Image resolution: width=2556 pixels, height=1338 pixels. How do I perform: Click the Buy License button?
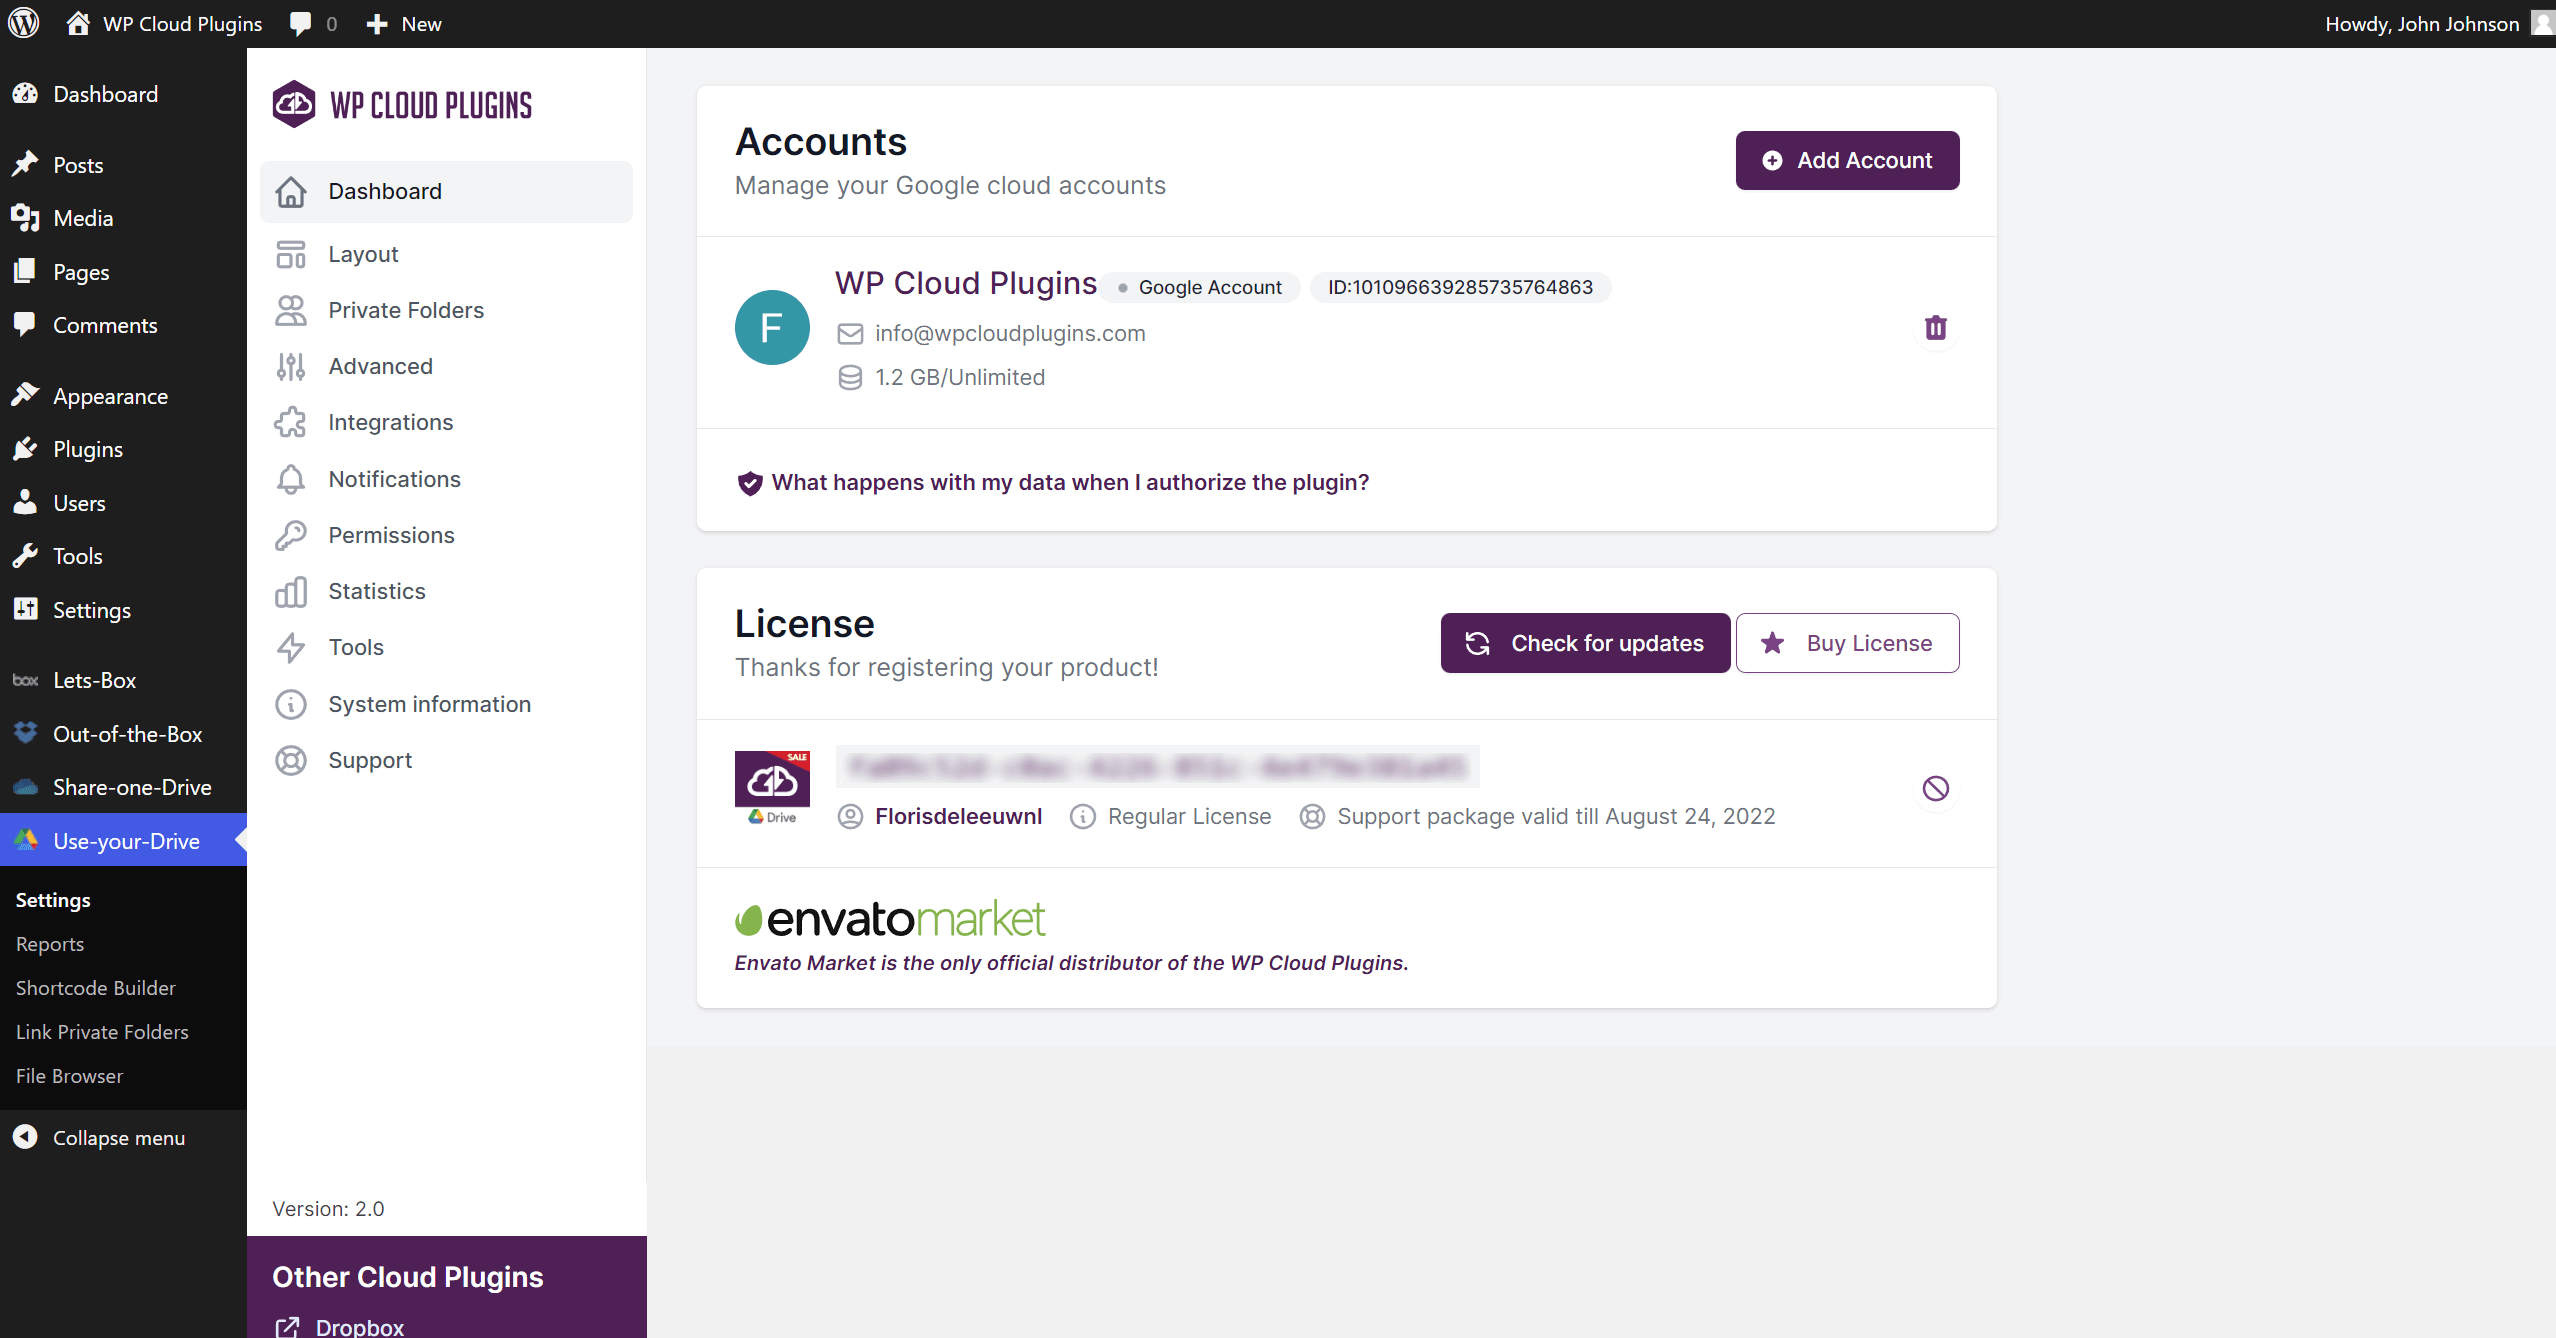point(1847,643)
